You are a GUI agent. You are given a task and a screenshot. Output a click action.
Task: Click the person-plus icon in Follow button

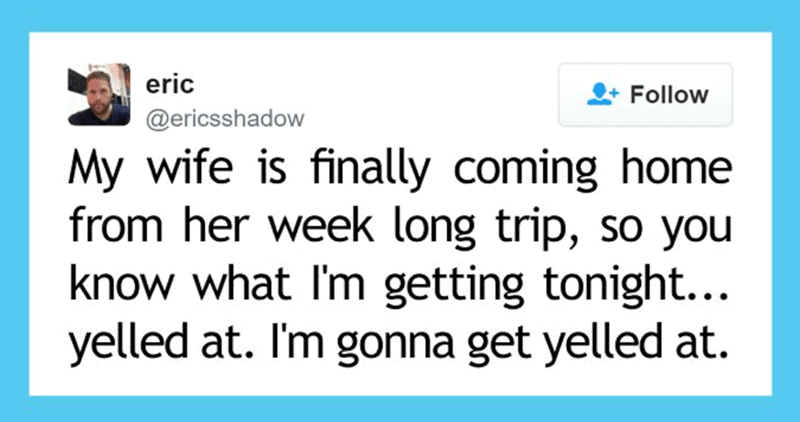click(603, 95)
